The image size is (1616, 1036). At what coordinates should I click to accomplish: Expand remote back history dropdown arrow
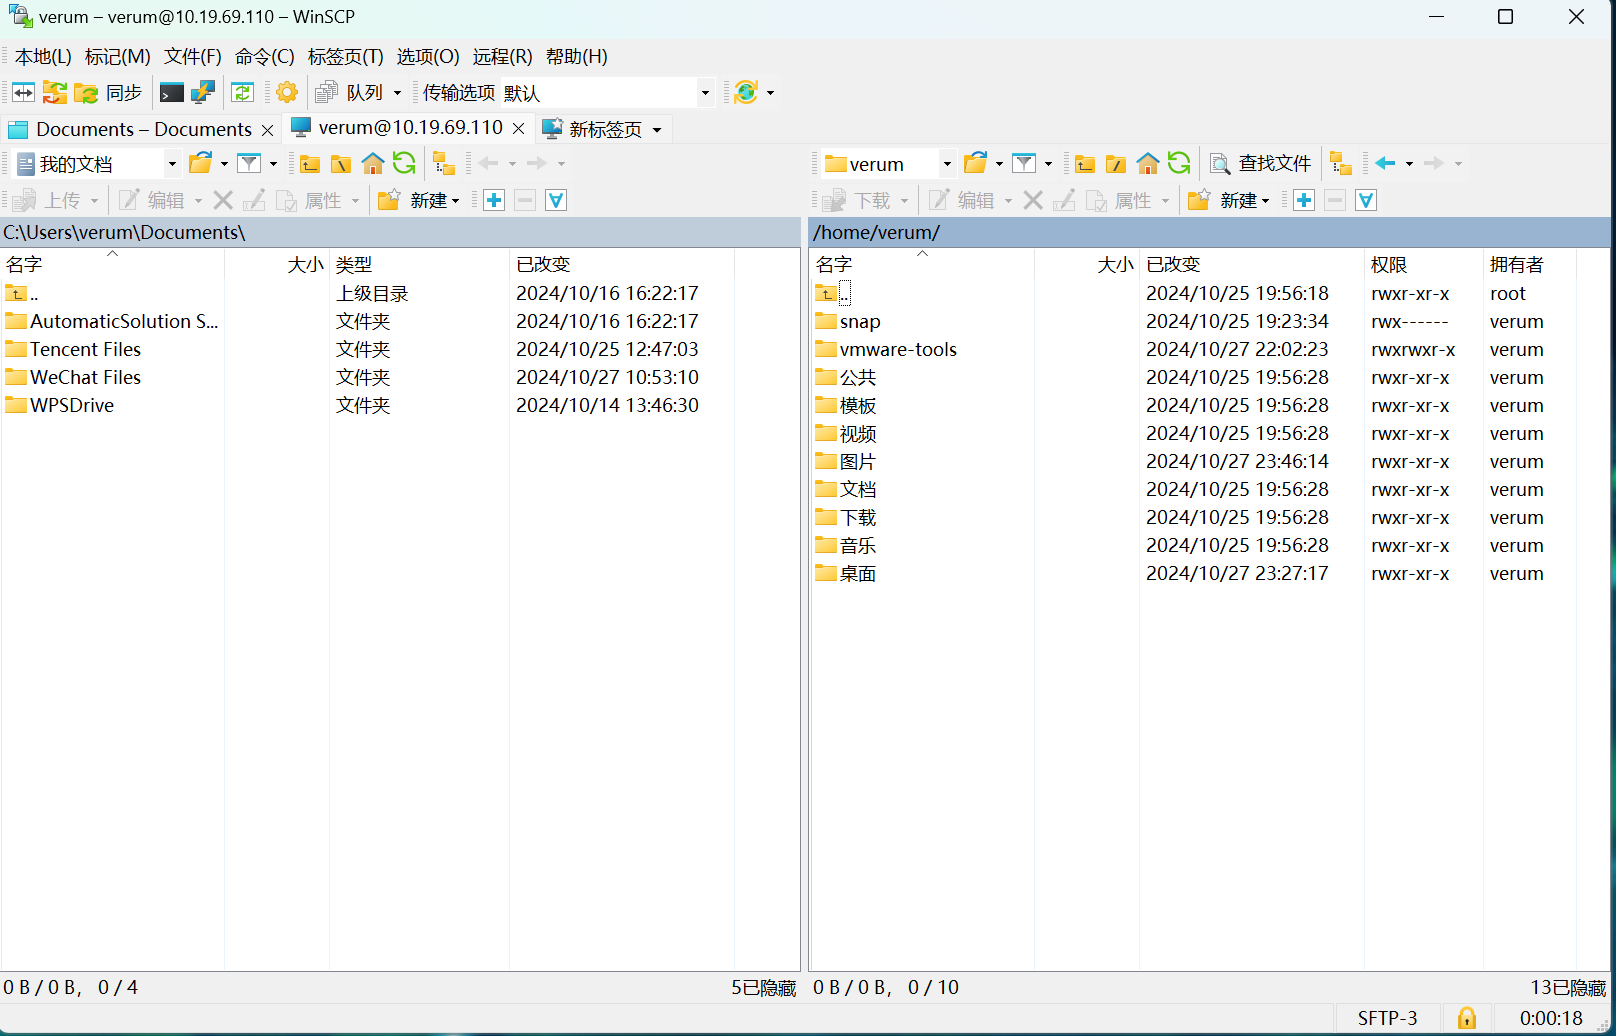point(1409,164)
